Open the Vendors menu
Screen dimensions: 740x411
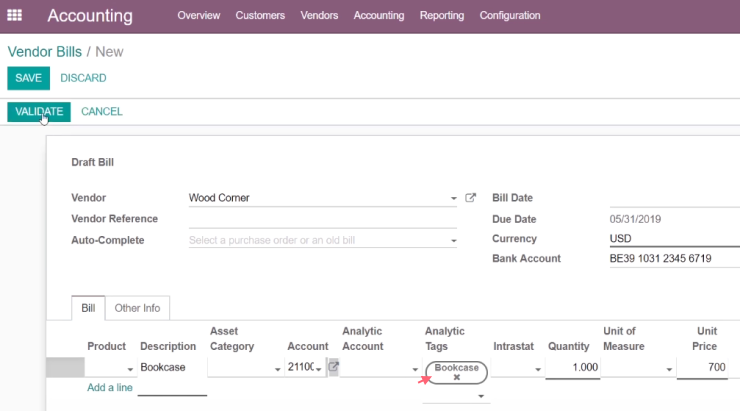(x=319, y=16)
